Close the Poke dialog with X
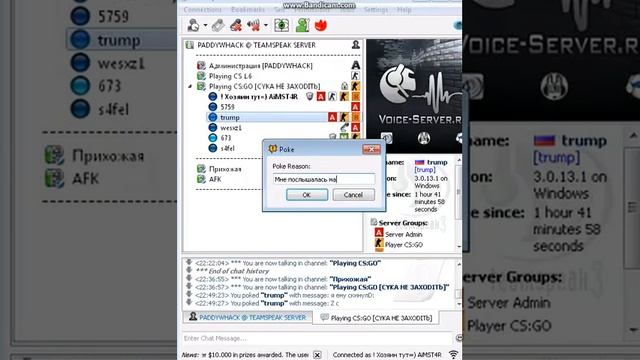 pyautogui.click(x=371, y=149)
